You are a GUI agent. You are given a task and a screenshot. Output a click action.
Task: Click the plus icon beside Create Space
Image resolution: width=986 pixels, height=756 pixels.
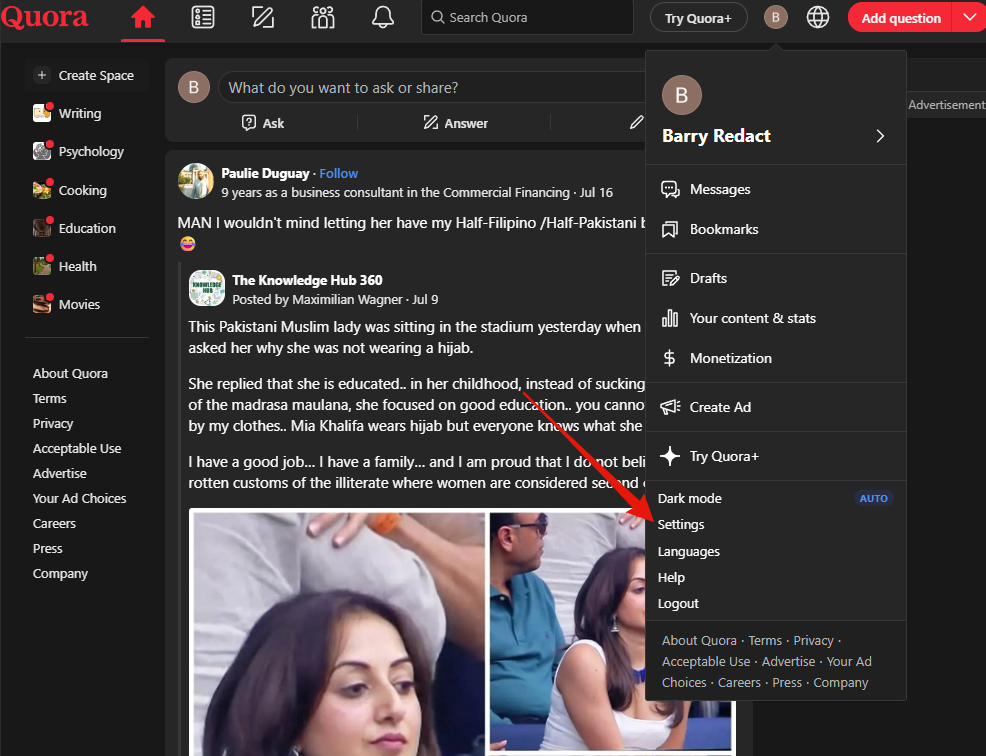point(42,75)
